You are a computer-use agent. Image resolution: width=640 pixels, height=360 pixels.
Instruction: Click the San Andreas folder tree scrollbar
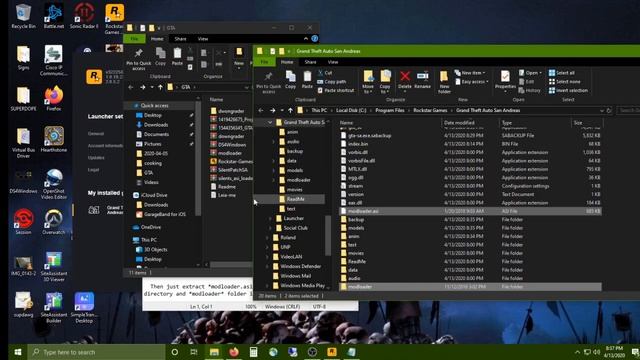pos(328,235)
